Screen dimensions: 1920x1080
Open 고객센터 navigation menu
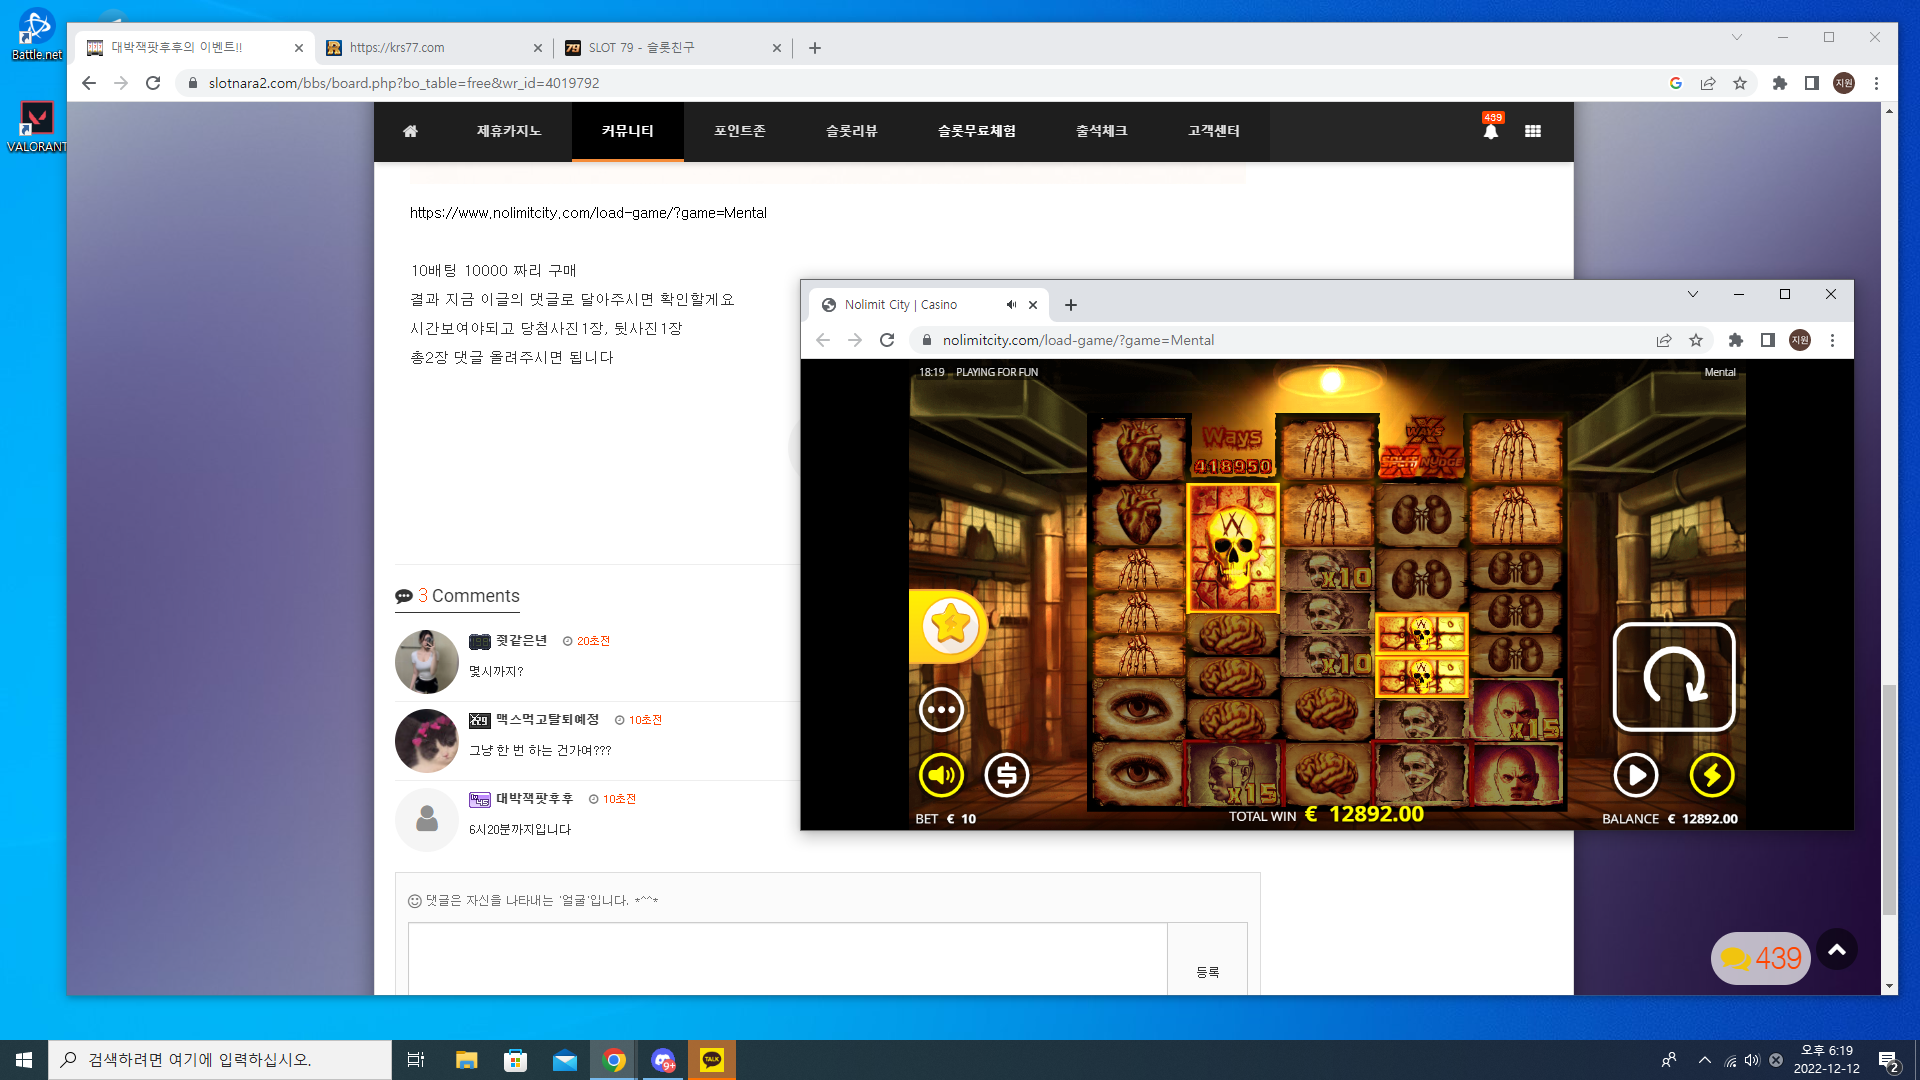coord(1214,131)
